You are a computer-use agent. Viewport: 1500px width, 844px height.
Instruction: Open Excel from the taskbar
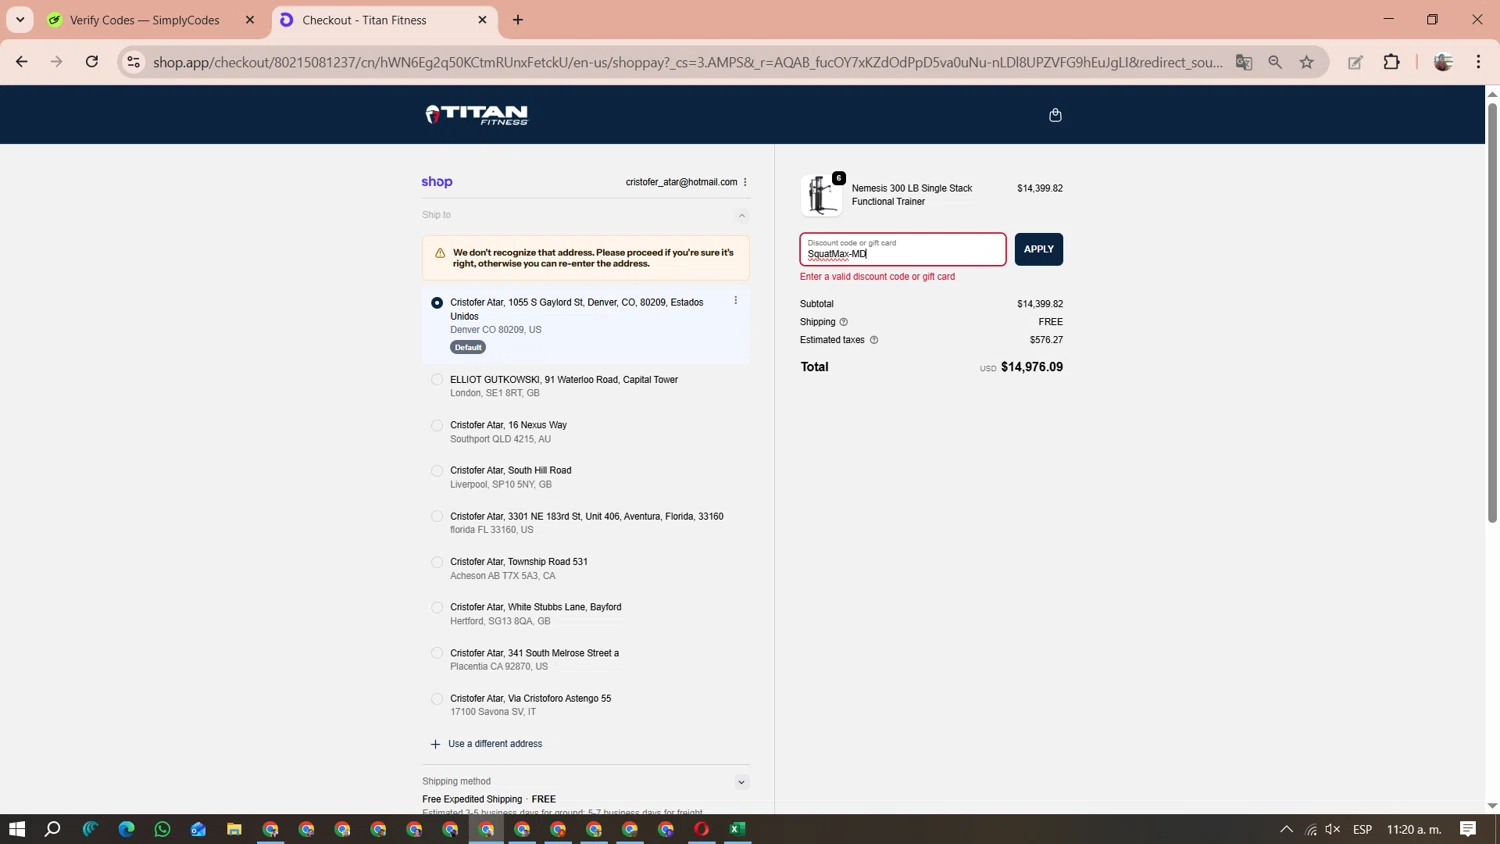[x=738, y=829]
